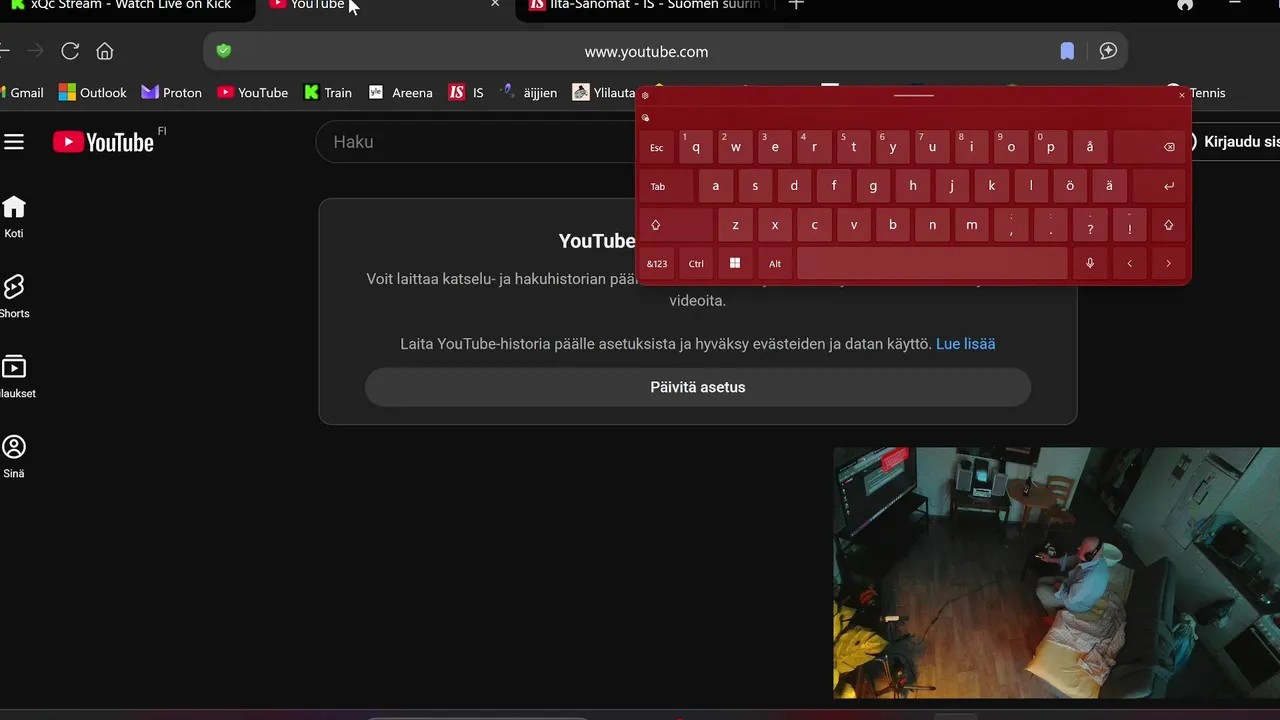Open keyboard settings gear icon
Viewport: 1280px width, 720px height.
click(645, 95)
